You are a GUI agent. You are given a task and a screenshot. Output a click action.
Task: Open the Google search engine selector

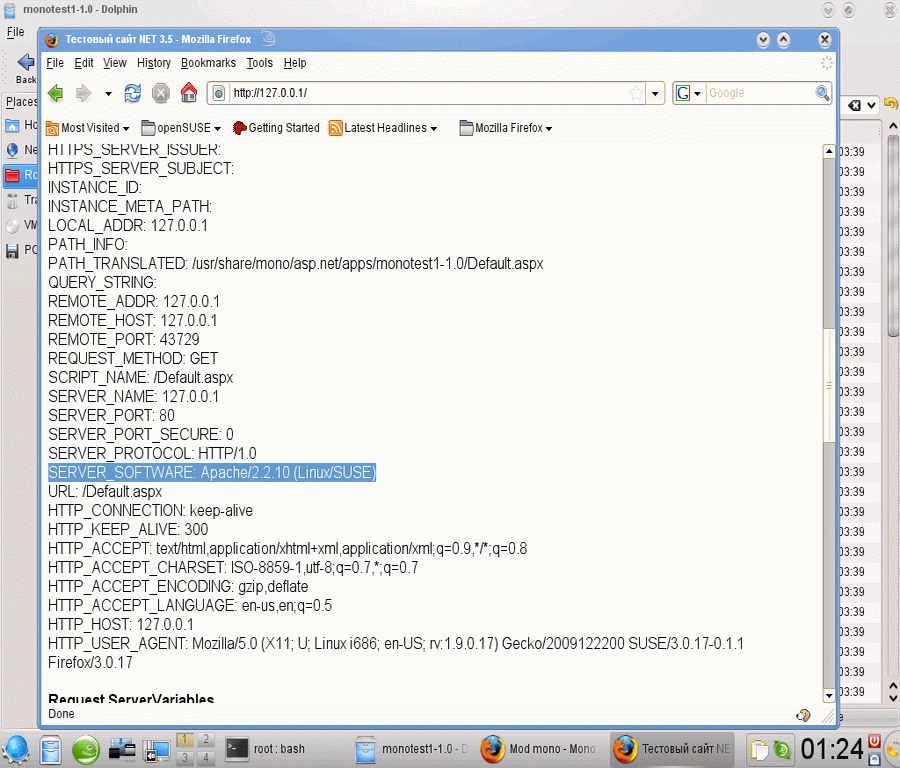pyautogui.click(x=689, y=93)
